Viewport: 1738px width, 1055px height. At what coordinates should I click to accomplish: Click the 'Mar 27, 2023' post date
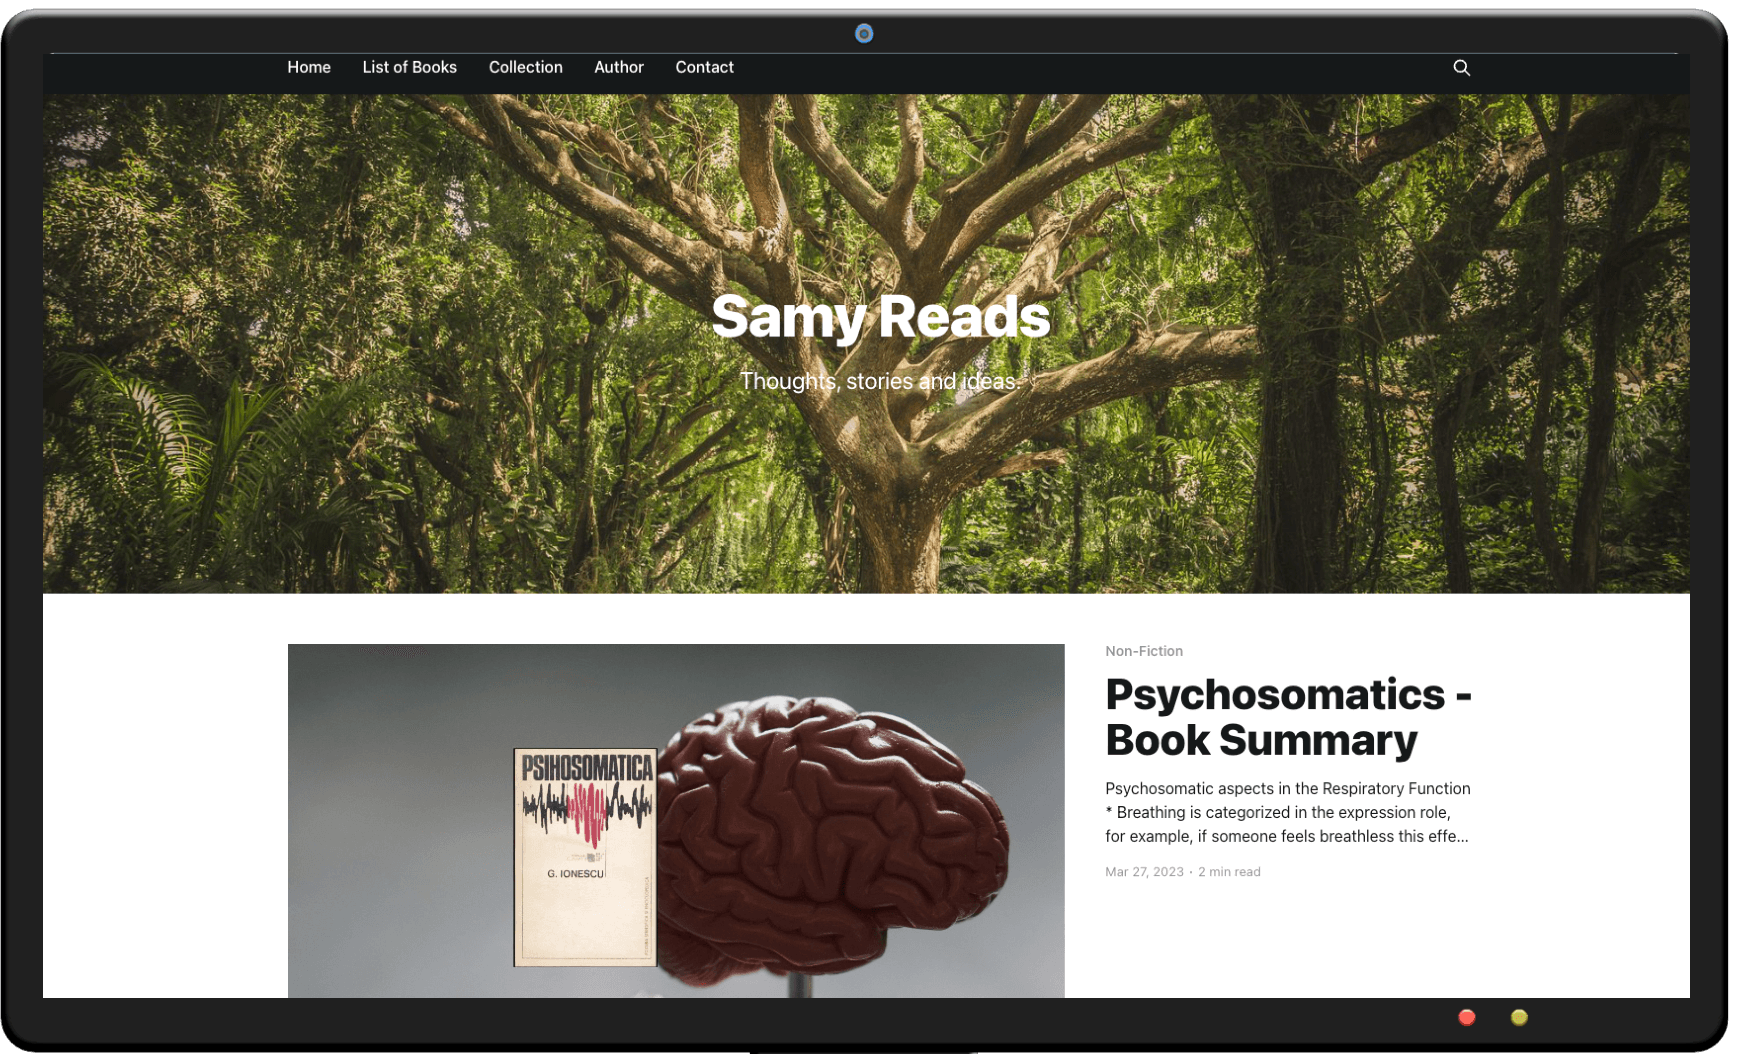pos(1144,872)
